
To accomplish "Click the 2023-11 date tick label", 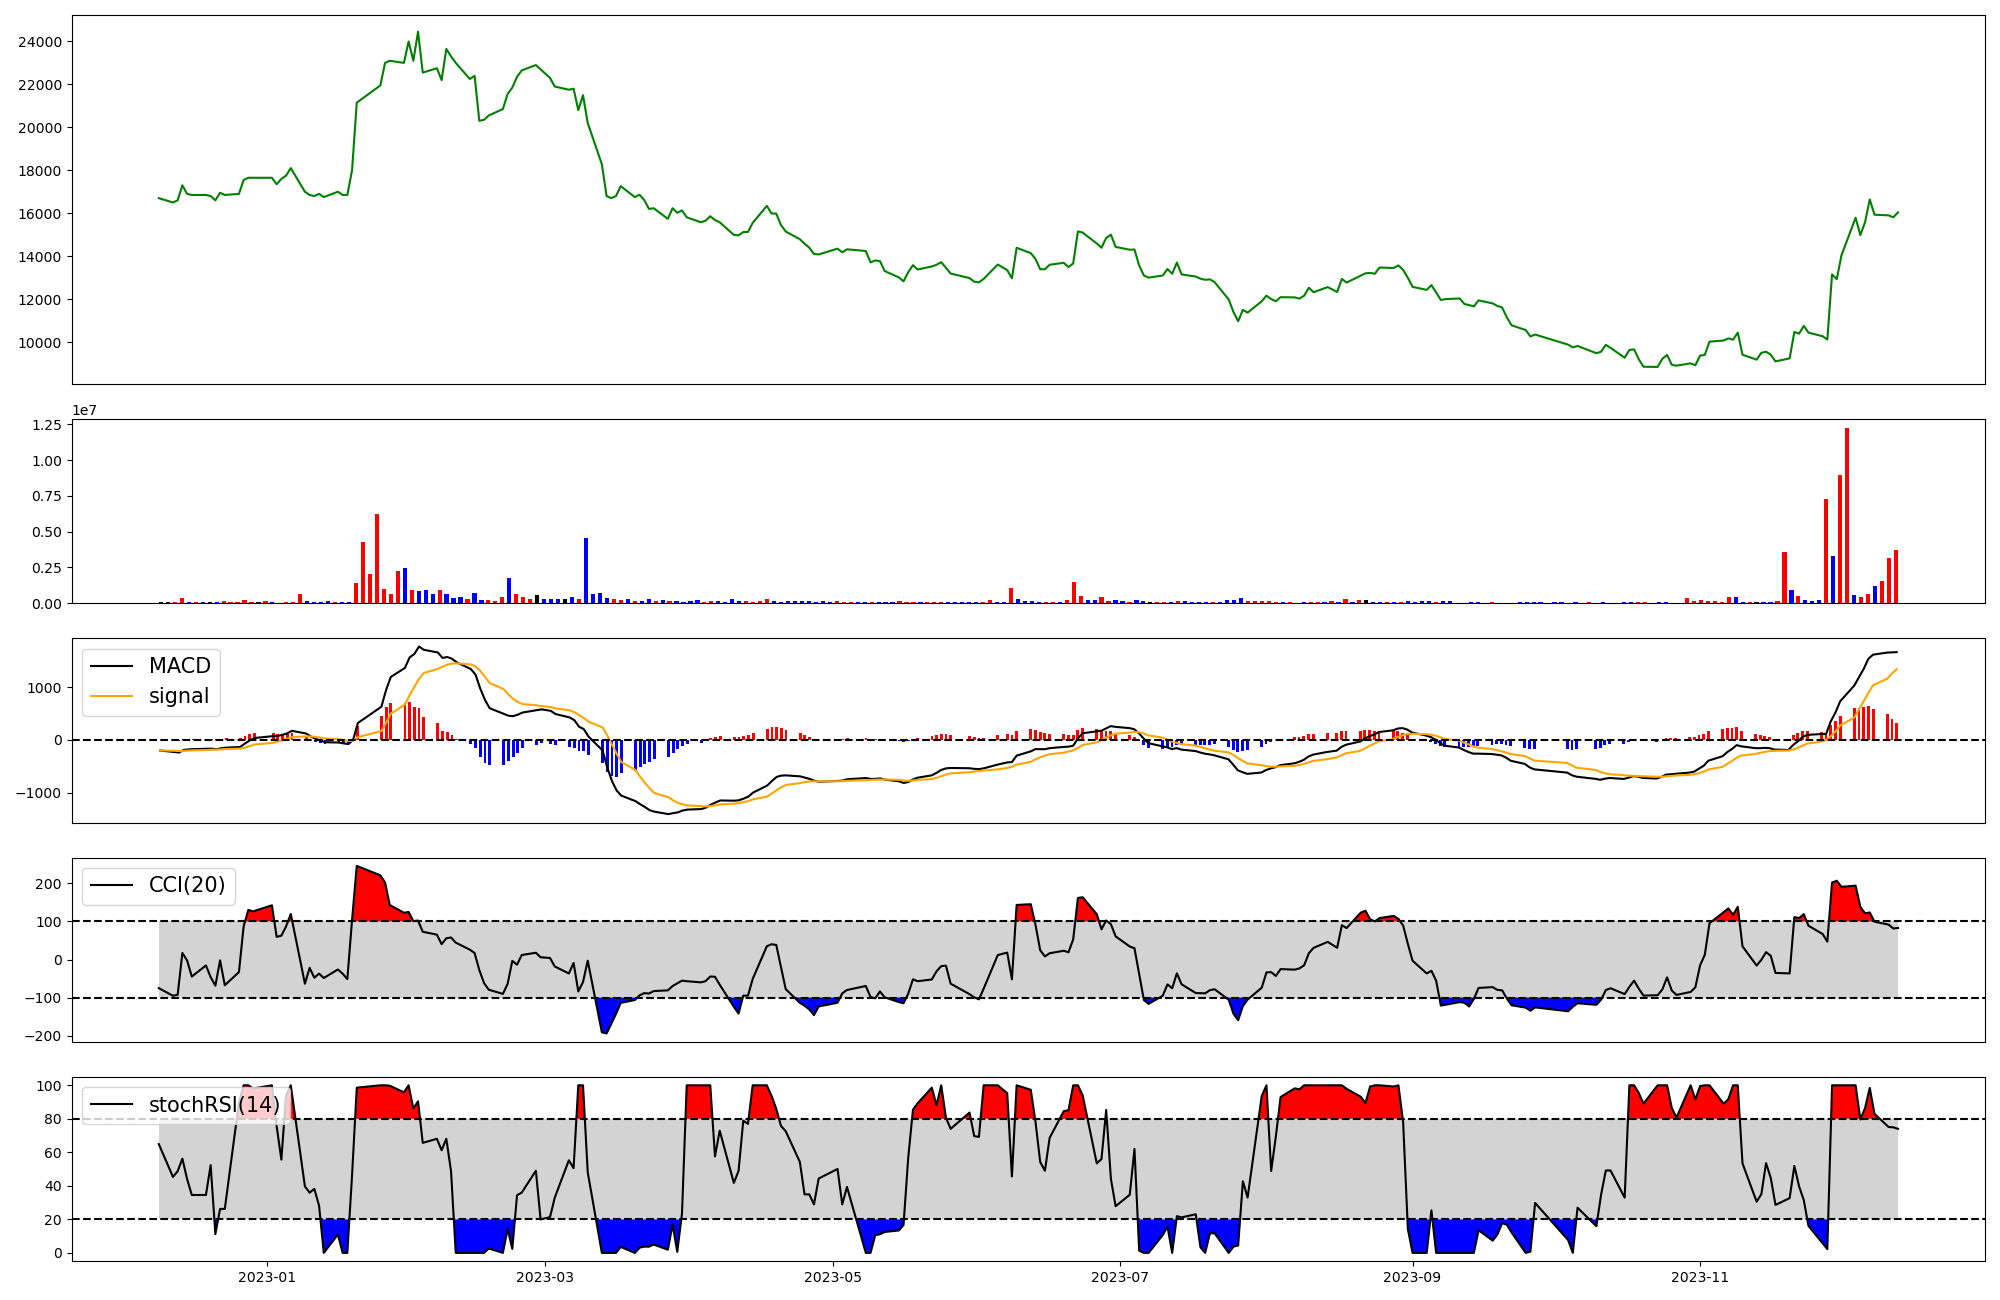I will 1700,1277.
